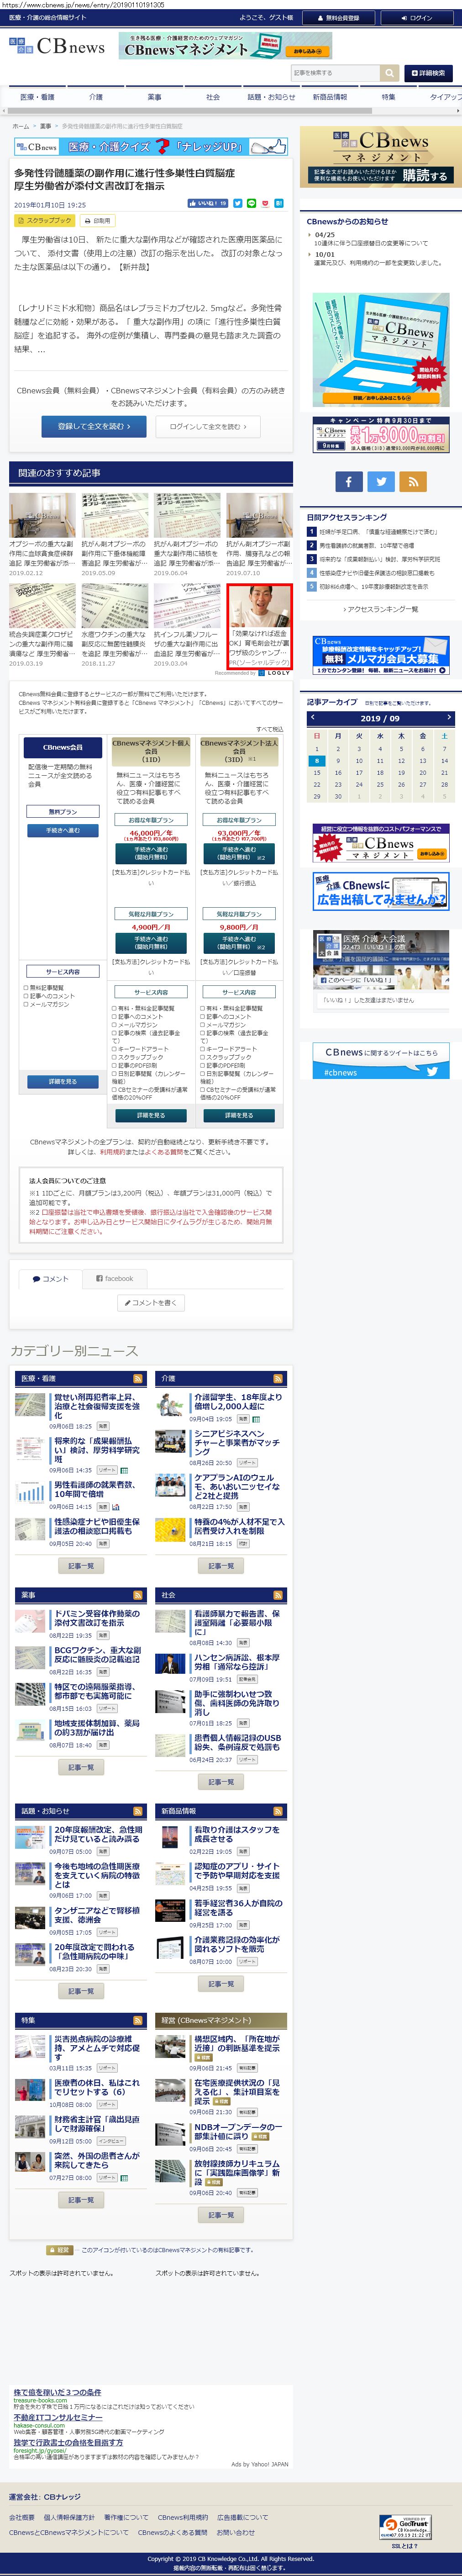Select the 社会 navigation tab
Viewport: 462px width, 2576px height.
coord(213,97)
